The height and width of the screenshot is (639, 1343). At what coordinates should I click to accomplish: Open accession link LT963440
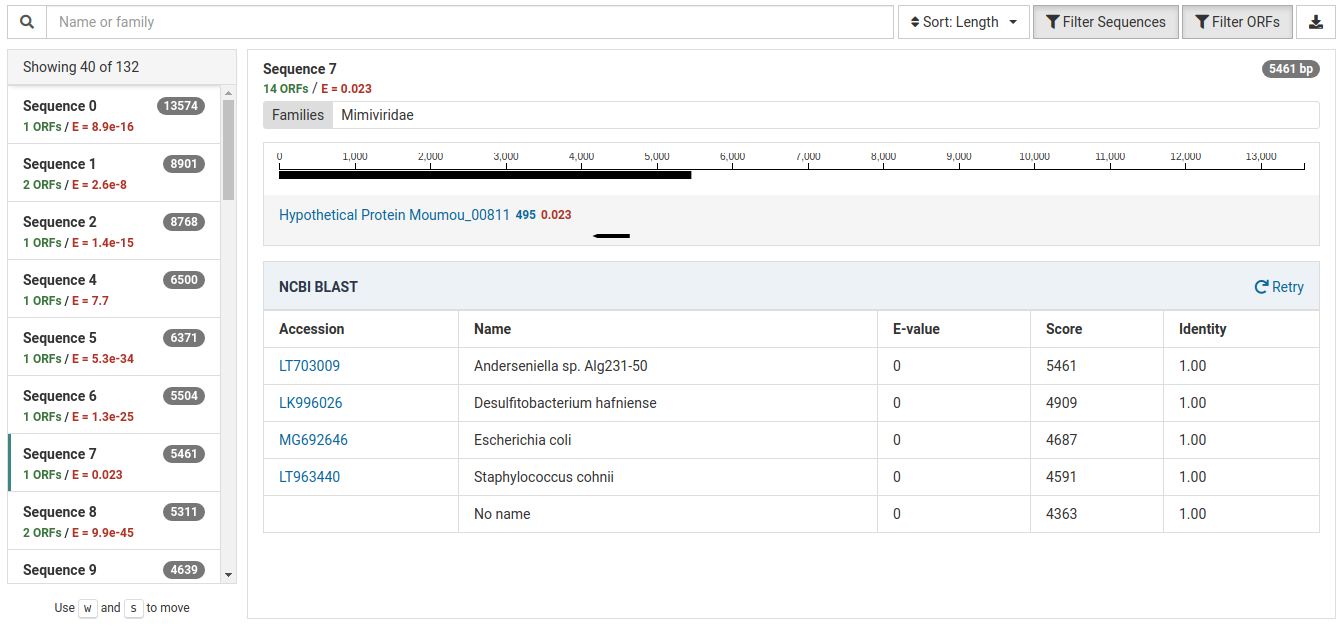[309, 477]
